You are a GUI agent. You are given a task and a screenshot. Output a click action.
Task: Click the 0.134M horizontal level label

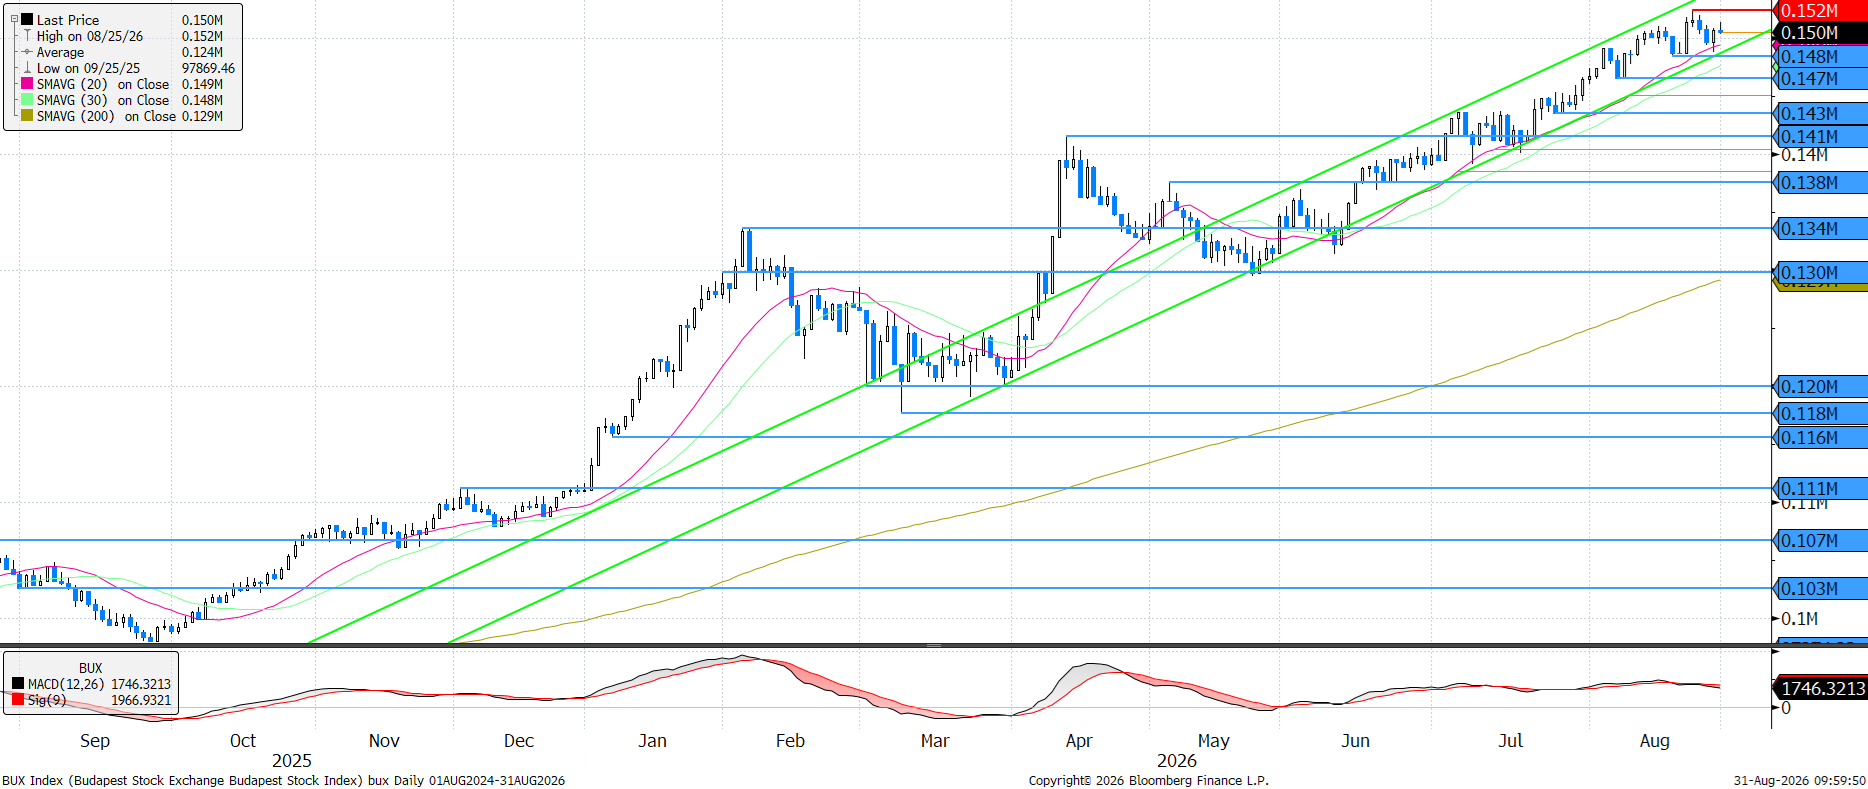pos(1820,229)
